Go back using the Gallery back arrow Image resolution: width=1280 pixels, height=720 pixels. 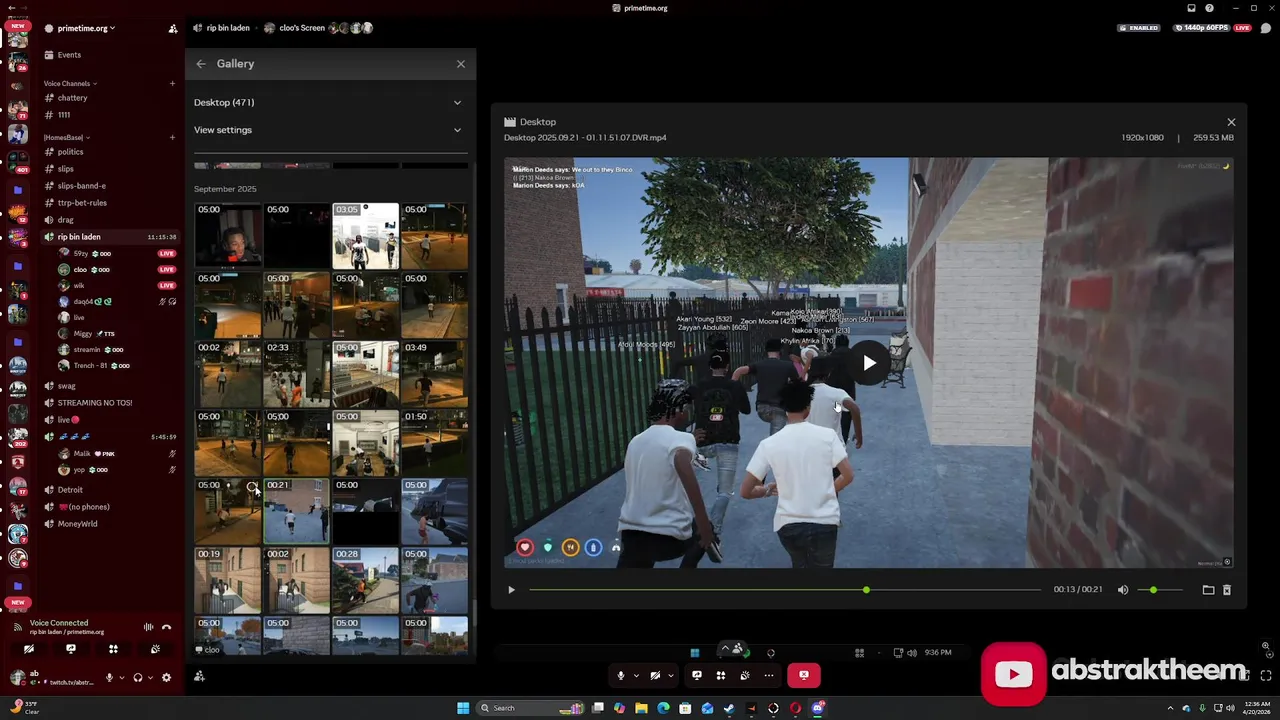(201, 64)
